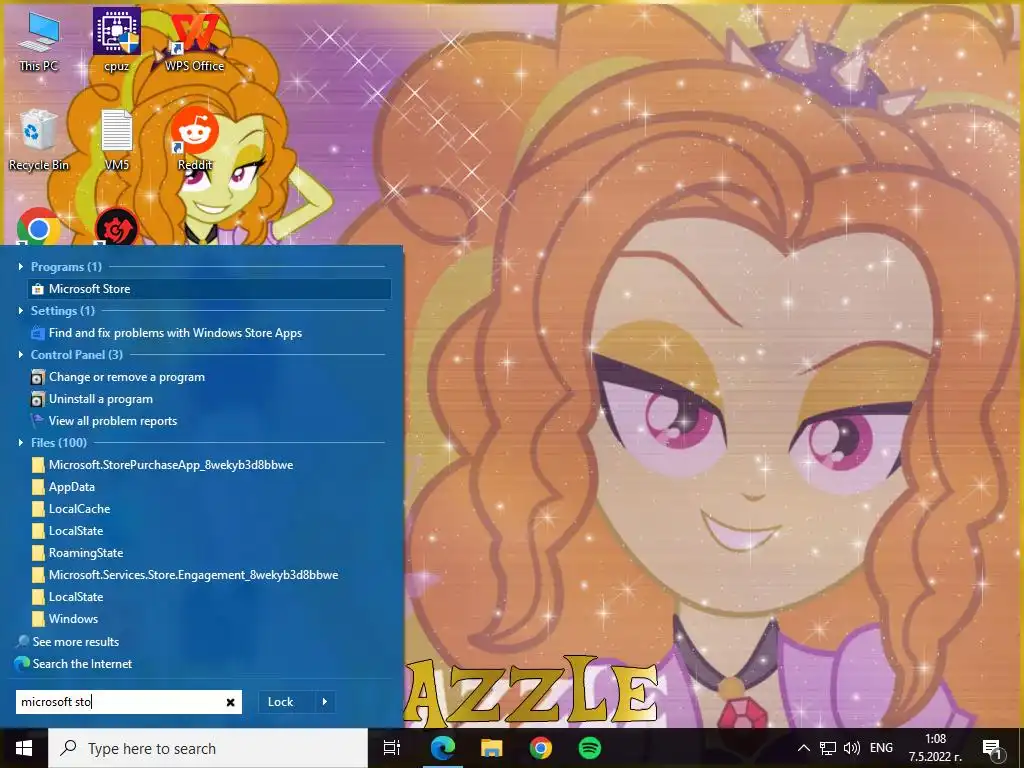Collapse the Files (100) results group
Screen dimensions: 1024x768
(21, 443)
